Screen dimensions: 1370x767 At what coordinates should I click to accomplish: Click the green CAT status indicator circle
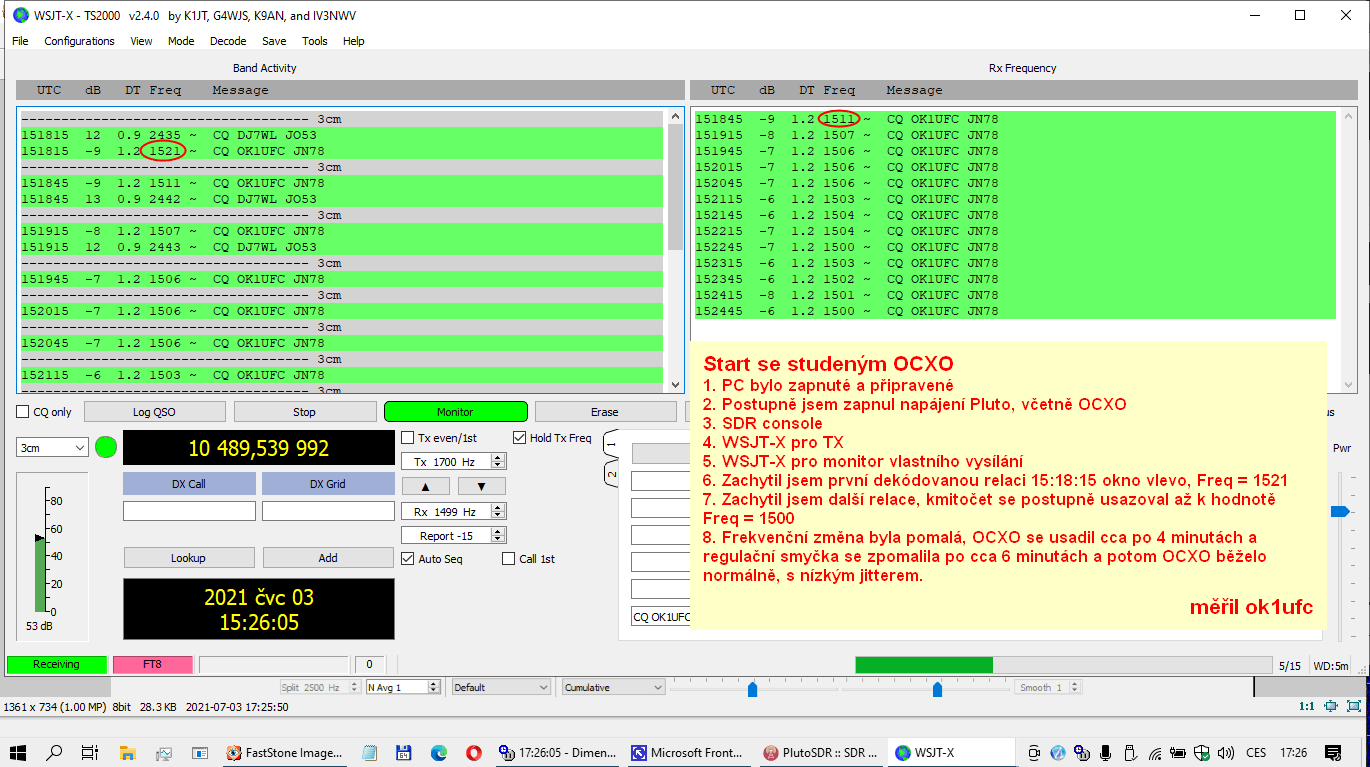tap(106, 447)
